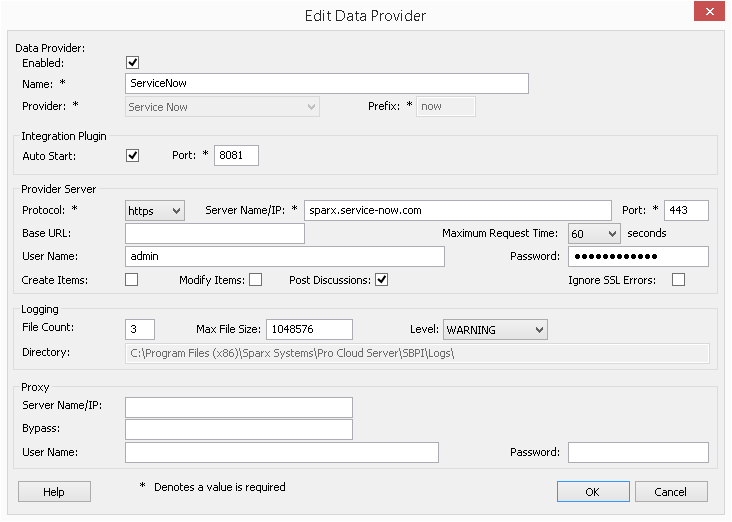Click the OK button
The height and width of the screenshot is (522, 732).
[592, 492]
